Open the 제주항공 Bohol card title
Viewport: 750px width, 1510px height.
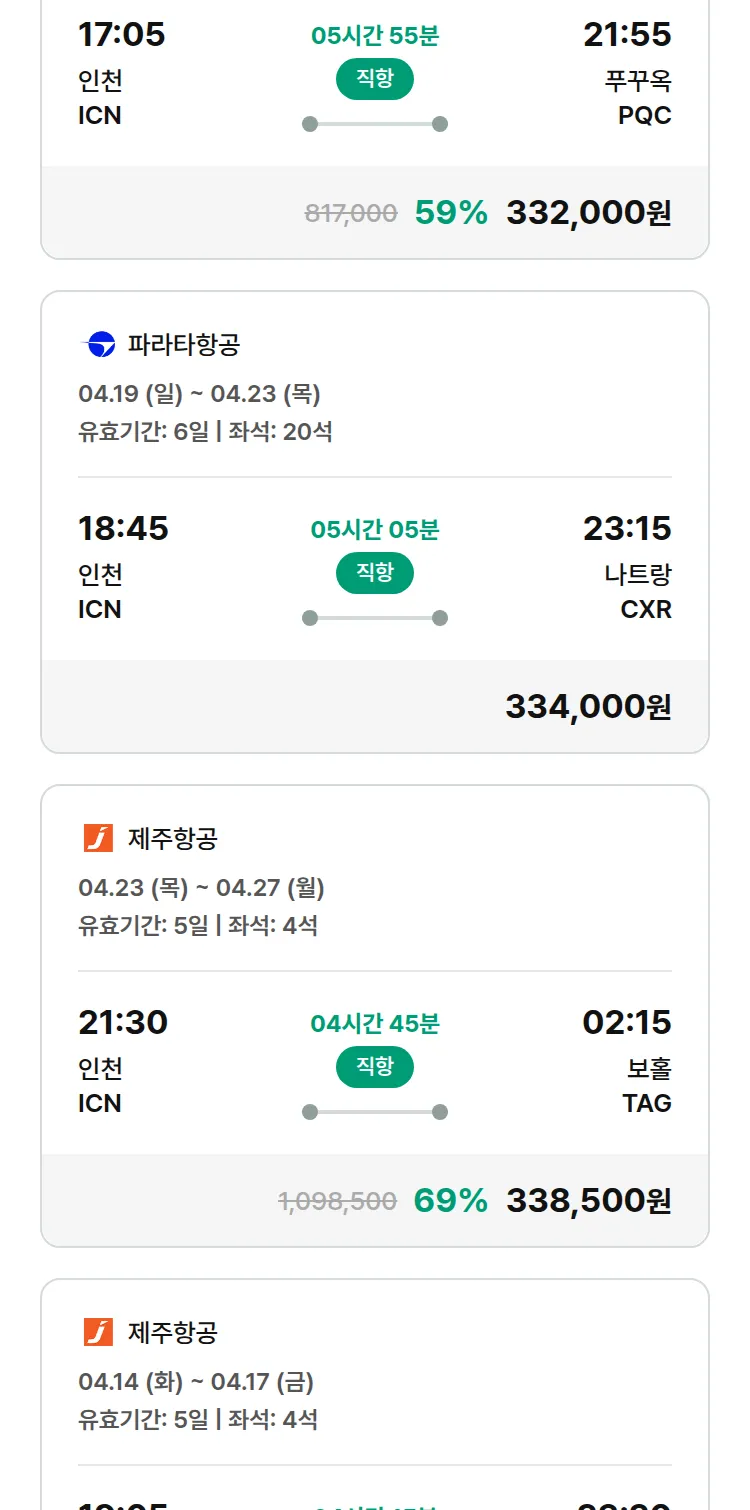tap(173, 838)
